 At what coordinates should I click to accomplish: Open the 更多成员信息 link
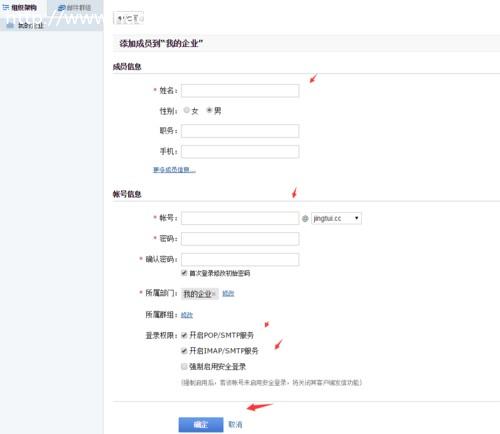tap(174, 170)
